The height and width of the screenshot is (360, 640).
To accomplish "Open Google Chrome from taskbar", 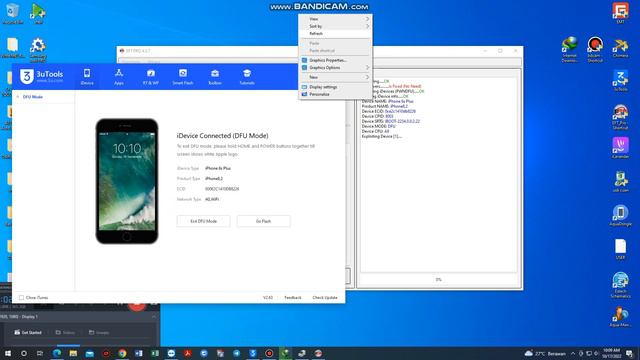I will pyautogui.click(x=122, y=353).
